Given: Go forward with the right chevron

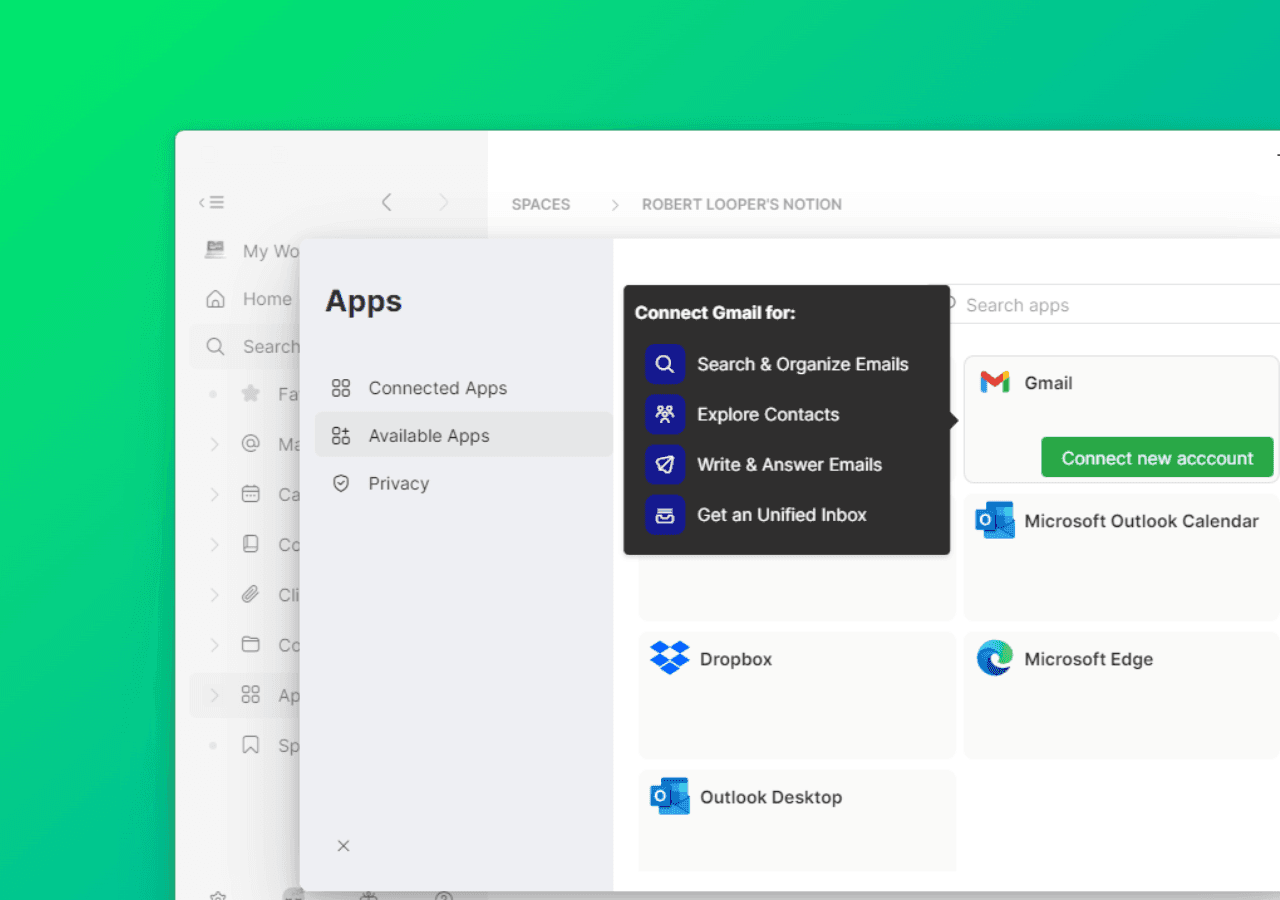Looking at the screenshot, I should (x=444, y=202).
